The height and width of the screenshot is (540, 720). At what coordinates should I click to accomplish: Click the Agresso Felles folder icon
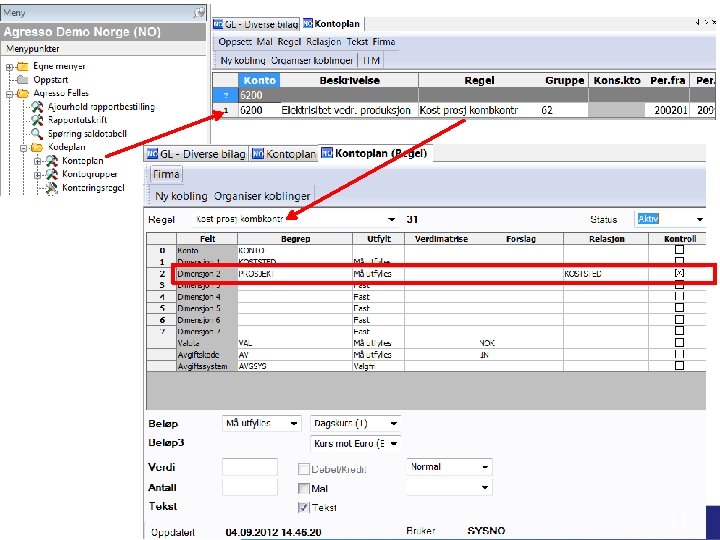click(x=23, y=93)
